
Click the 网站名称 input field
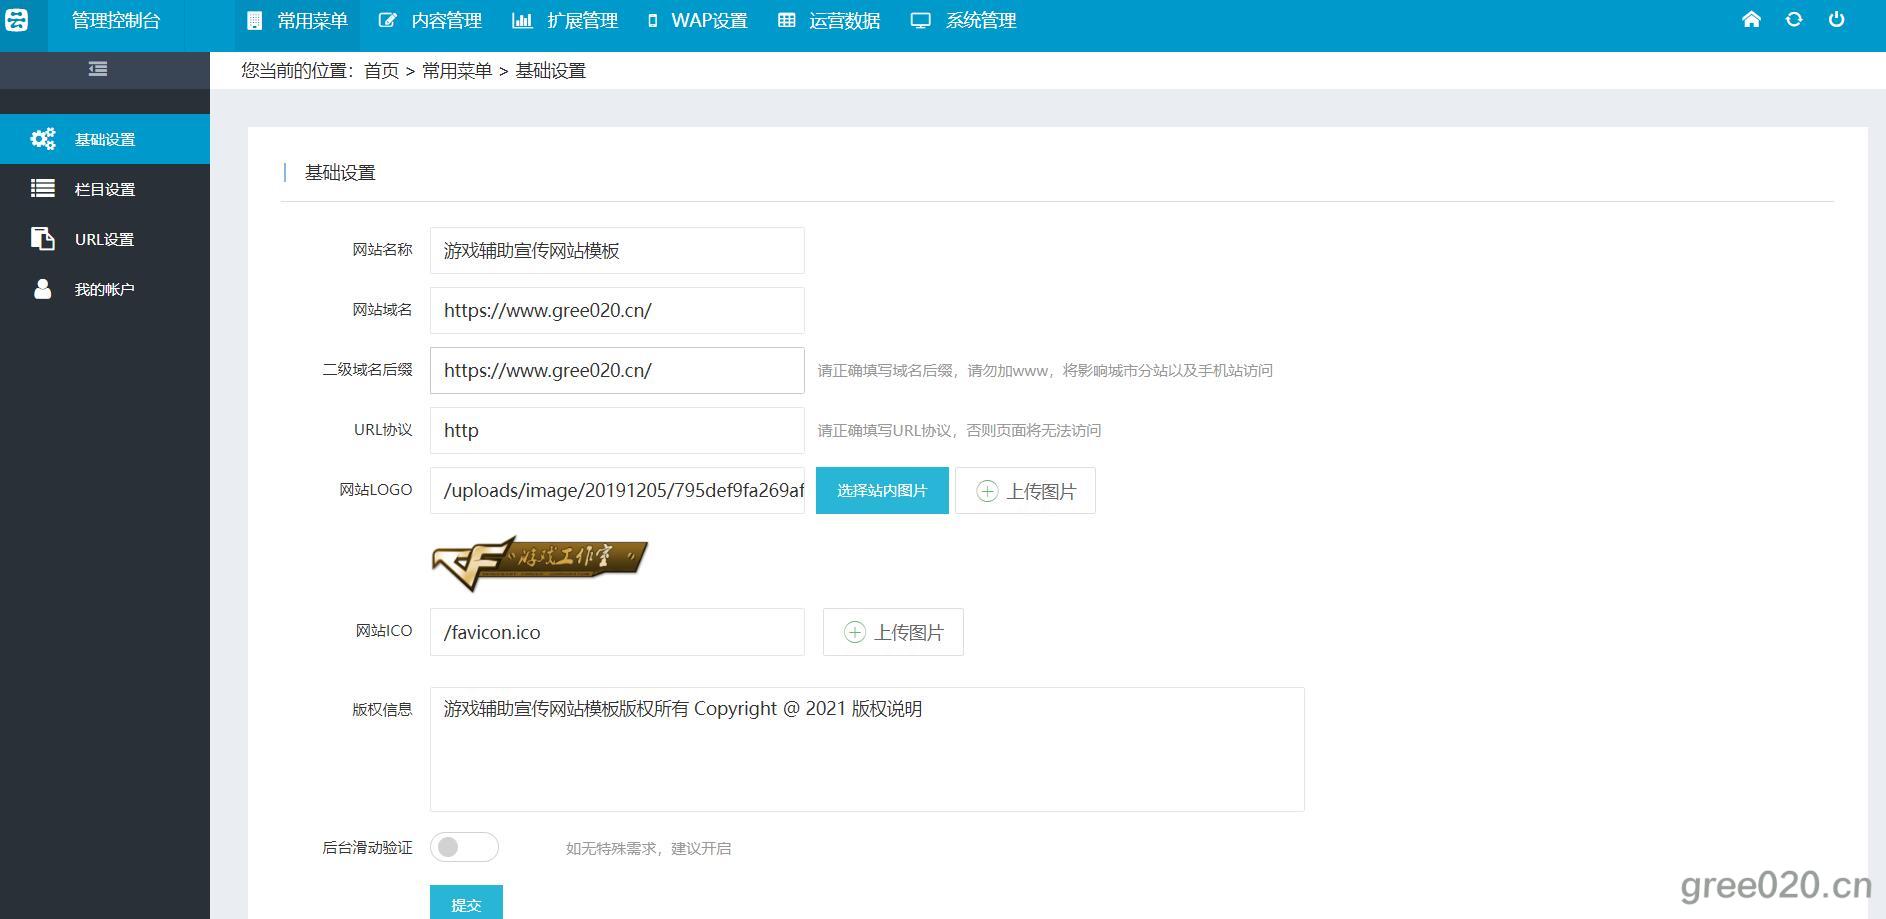point(616,251)
